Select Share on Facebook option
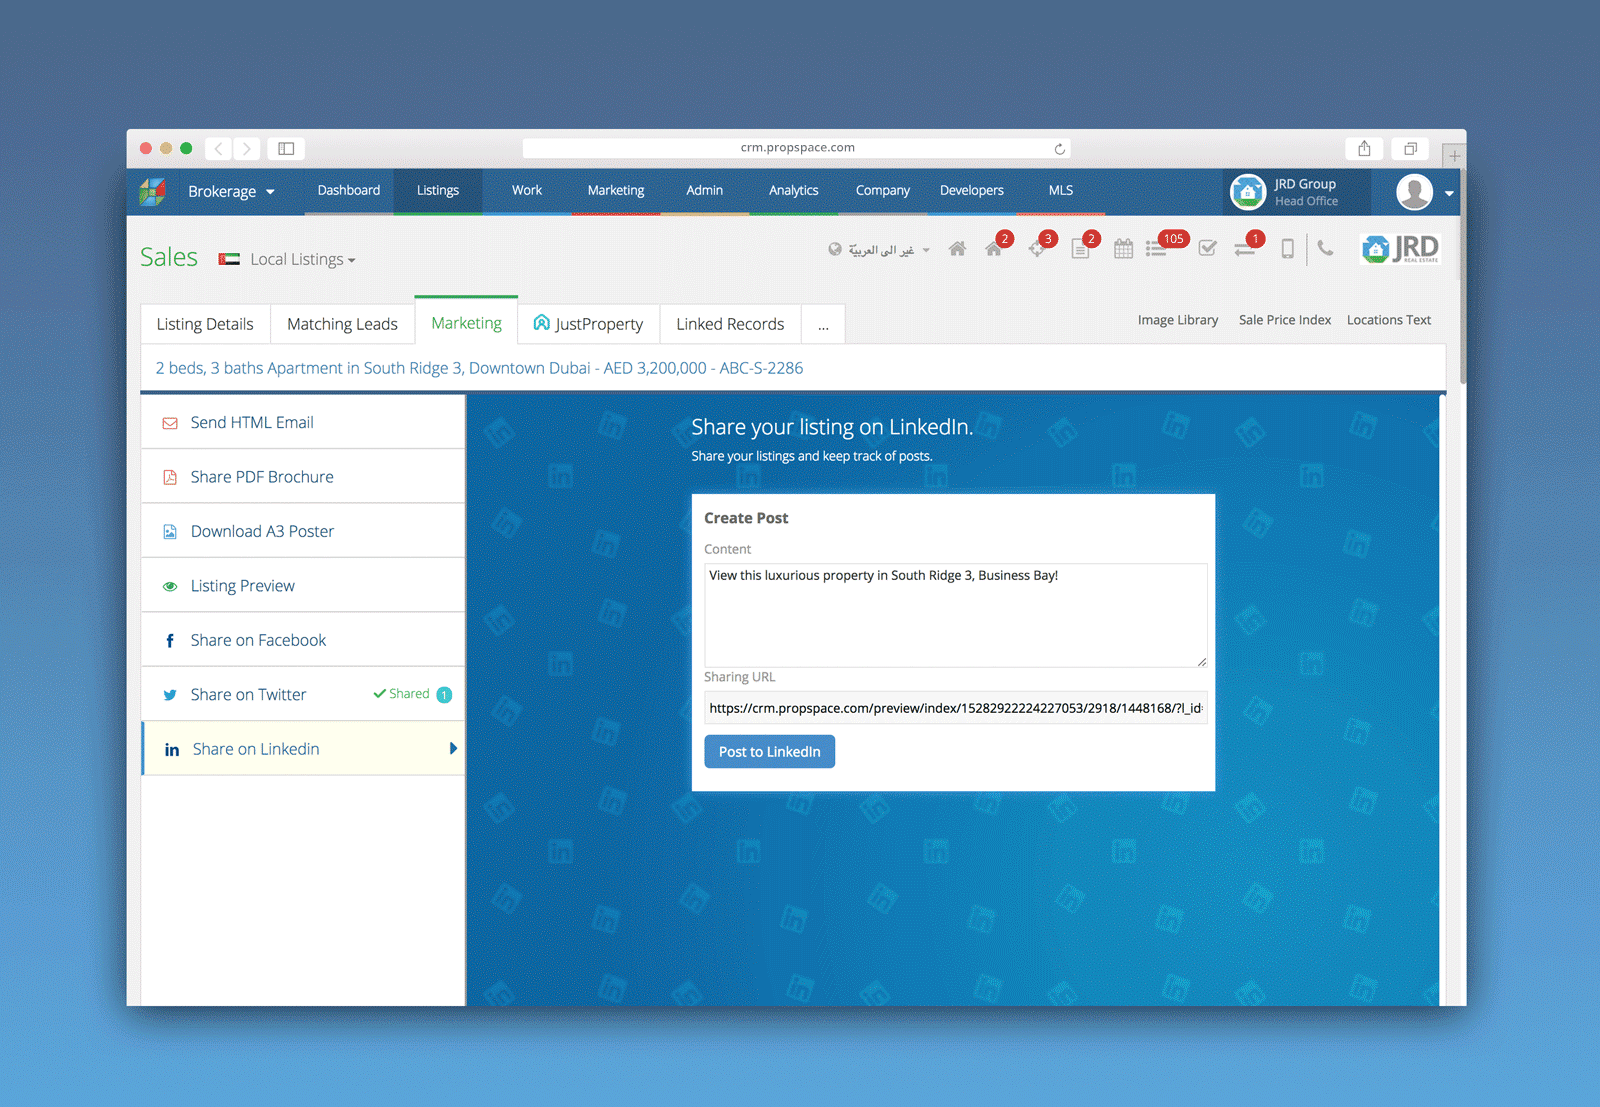 tap(303, 640)
